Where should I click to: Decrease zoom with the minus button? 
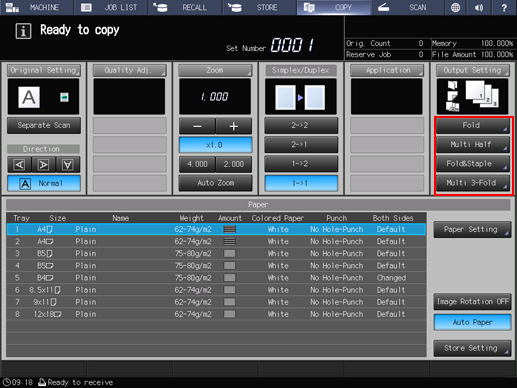tap(197, 126)
